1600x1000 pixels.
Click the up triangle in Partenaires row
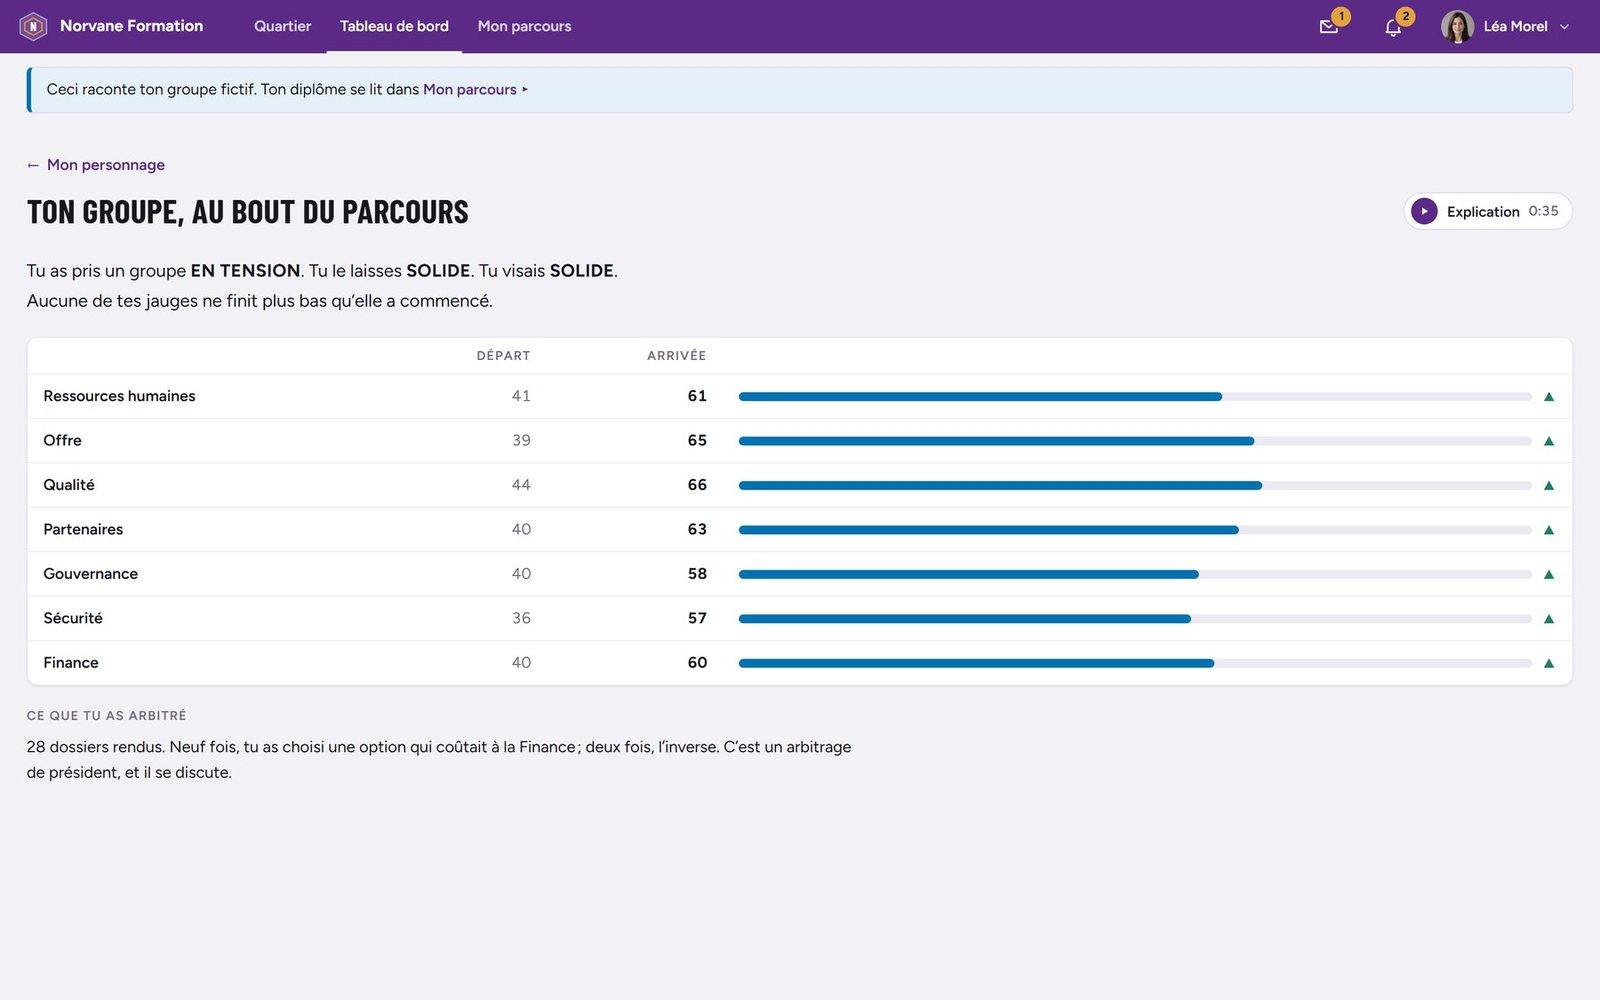tap(1549, 530)
